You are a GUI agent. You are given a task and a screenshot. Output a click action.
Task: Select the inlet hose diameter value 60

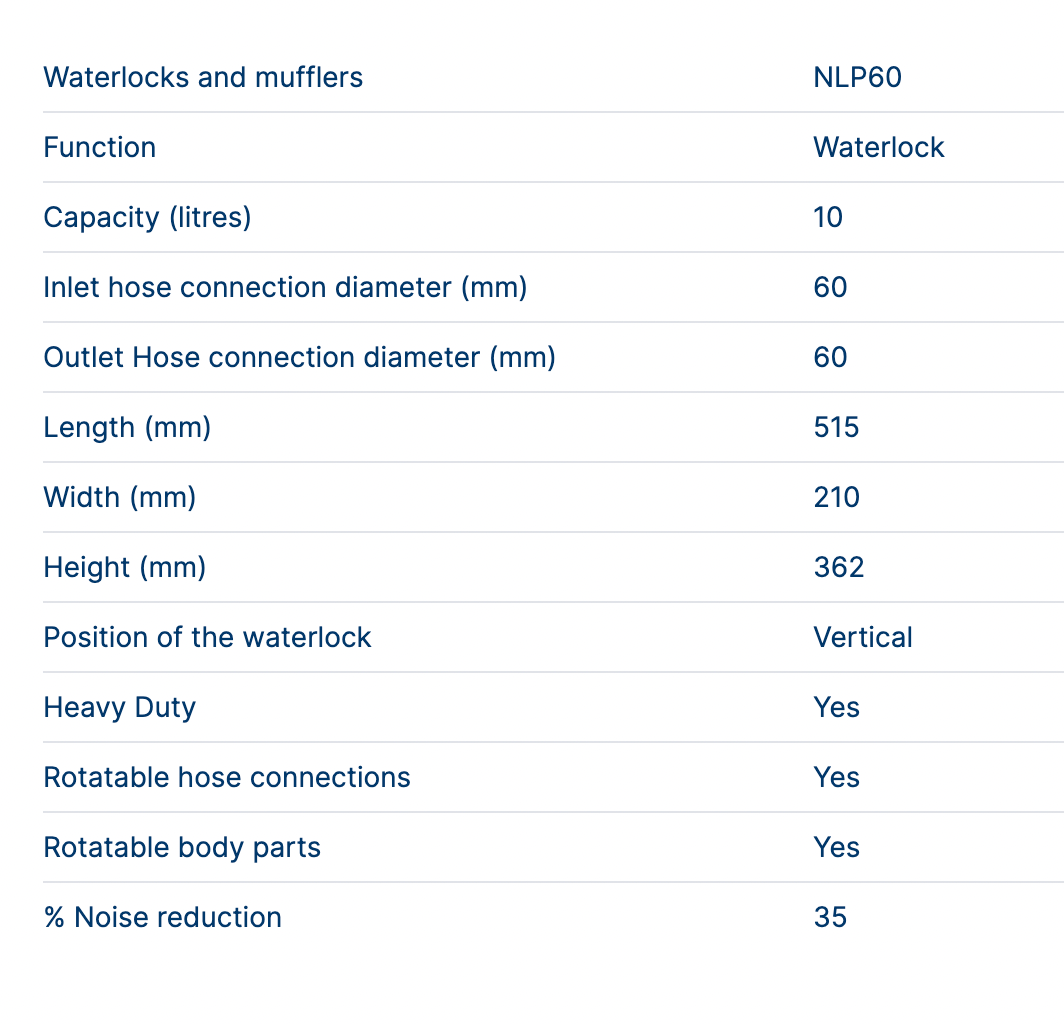(830, 287)
